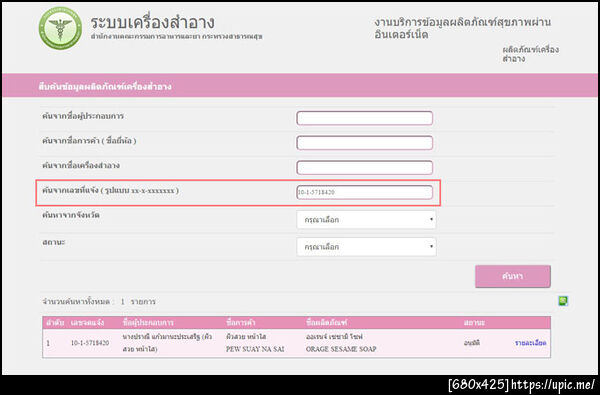Viewport: 600px width, 395px height.
Task: Click the ชื่อการค้า column header
Action: [x=240, y=323]
